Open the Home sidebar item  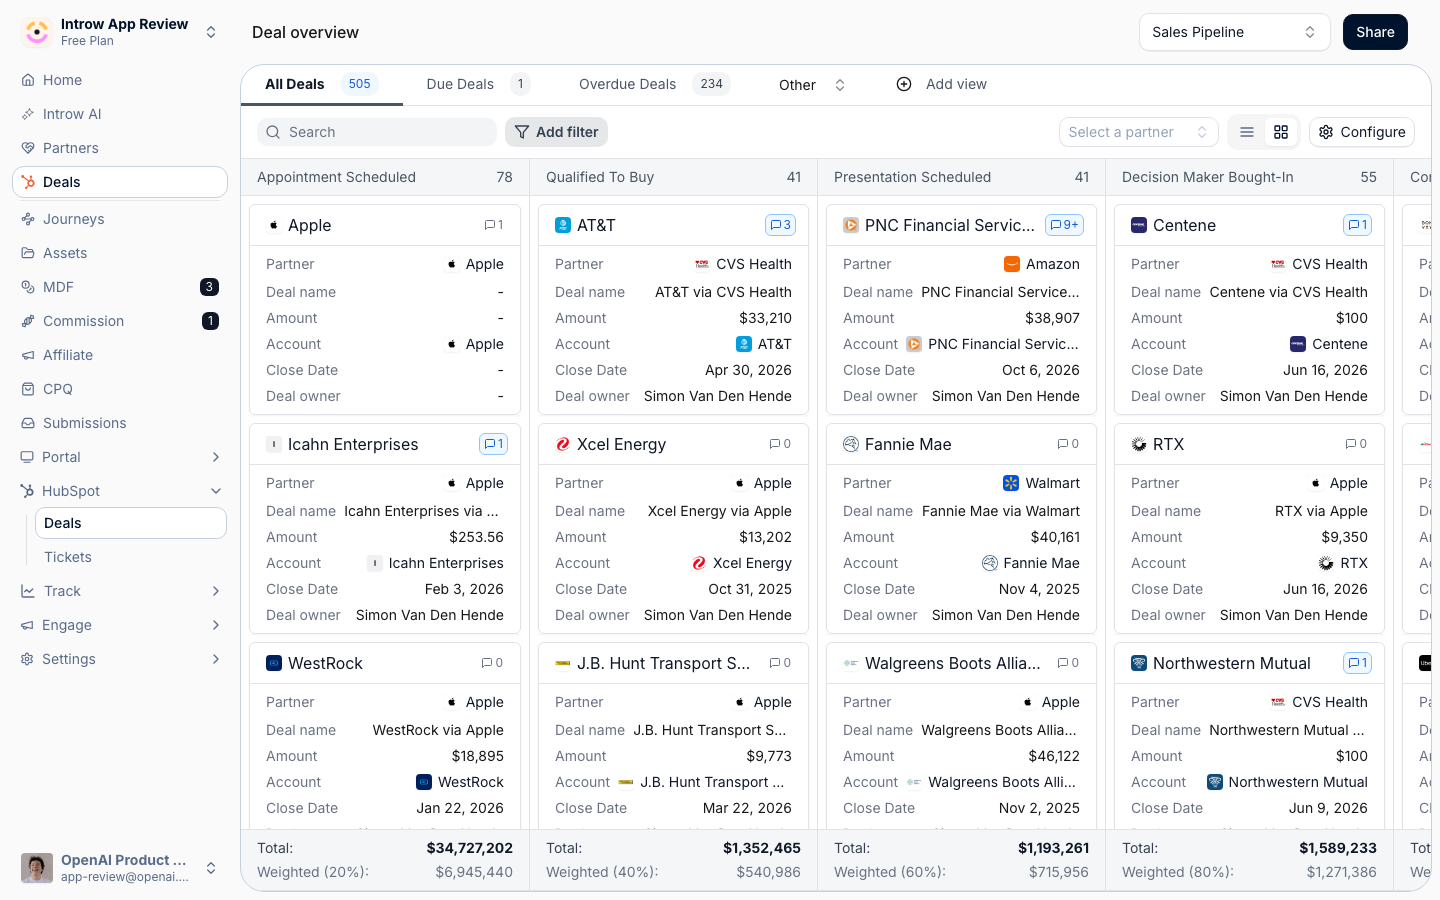120,80
